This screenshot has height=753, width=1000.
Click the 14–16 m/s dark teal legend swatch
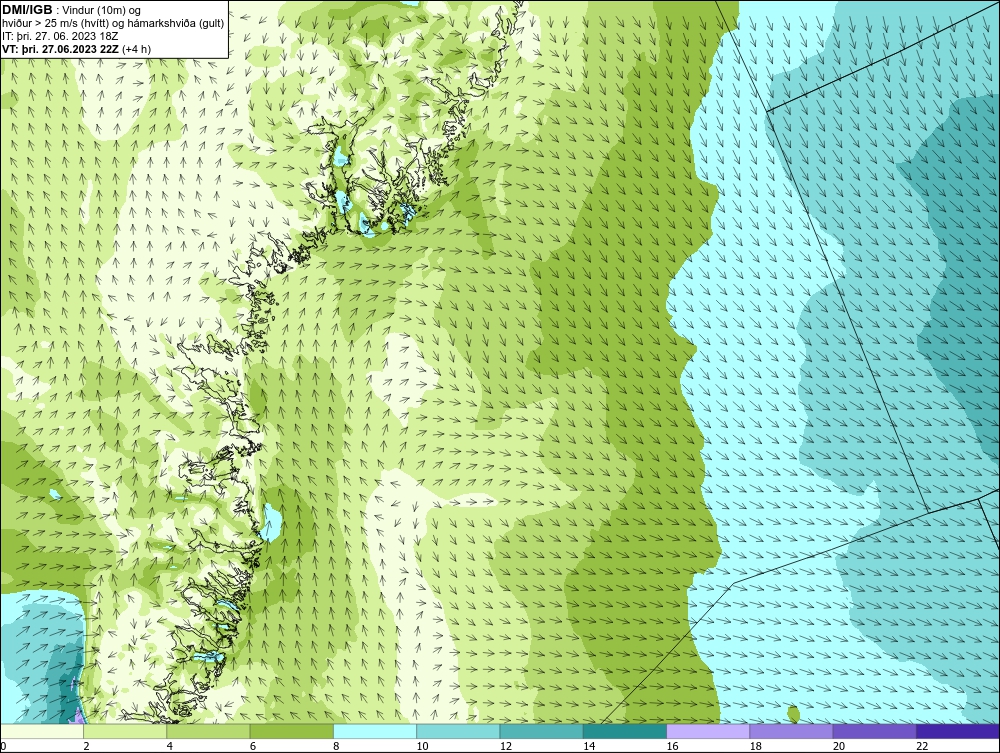pyautogui.click(x=625, y=731)
